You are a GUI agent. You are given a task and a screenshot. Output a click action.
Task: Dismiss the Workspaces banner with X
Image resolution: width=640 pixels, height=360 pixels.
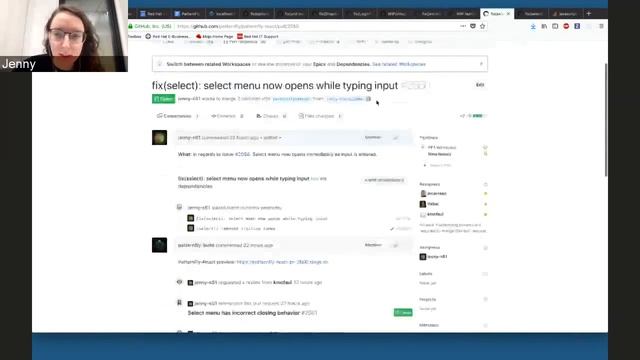(x=481, y=64)
